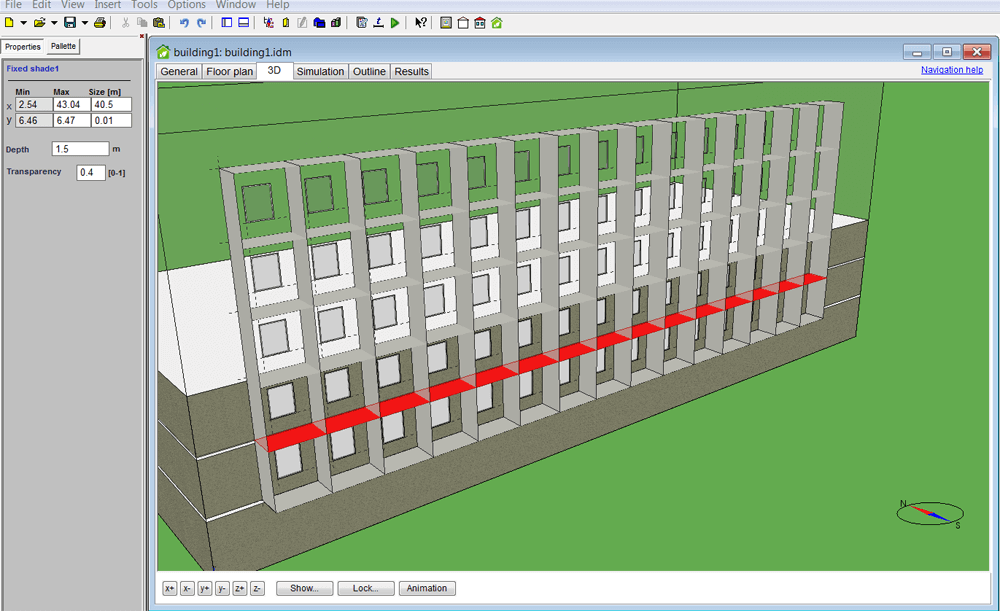1000x611 pixels.
Task: Expand the Open file dropdown arrow
Action: (54, 22)
